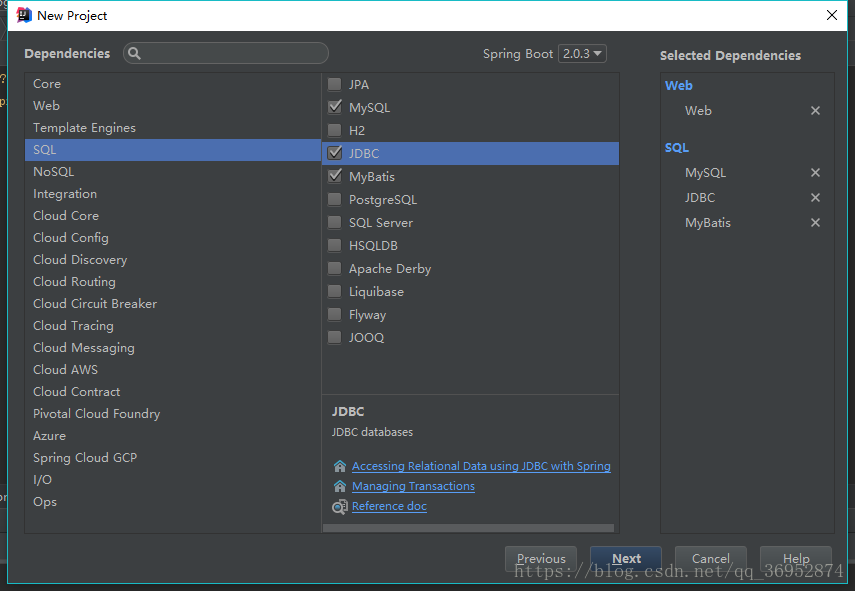
Task: Select Cloud AWS category
Action: (173, 370)
